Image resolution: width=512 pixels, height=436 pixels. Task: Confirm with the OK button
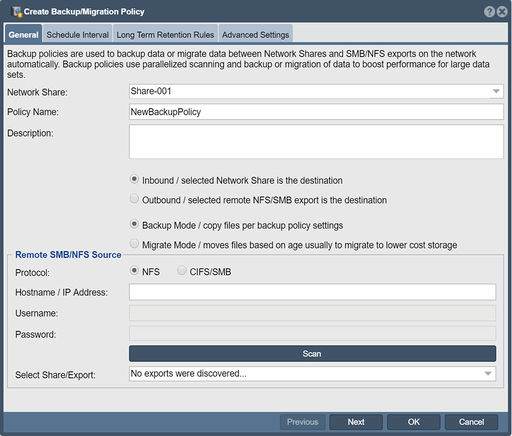414,422
